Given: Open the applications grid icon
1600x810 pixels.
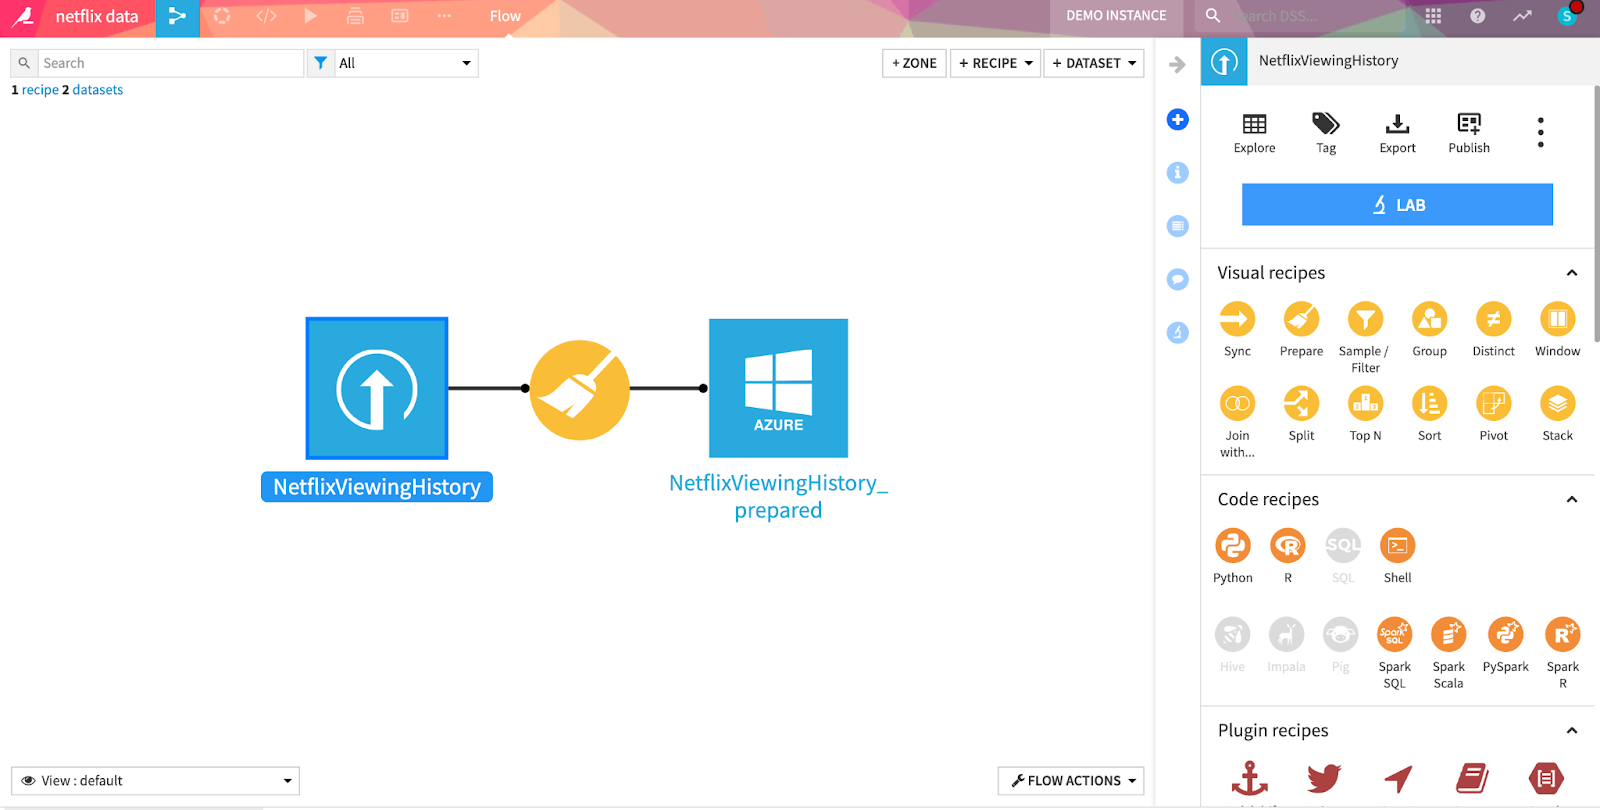Looking at the screenshot, I should pos(1433,16).
